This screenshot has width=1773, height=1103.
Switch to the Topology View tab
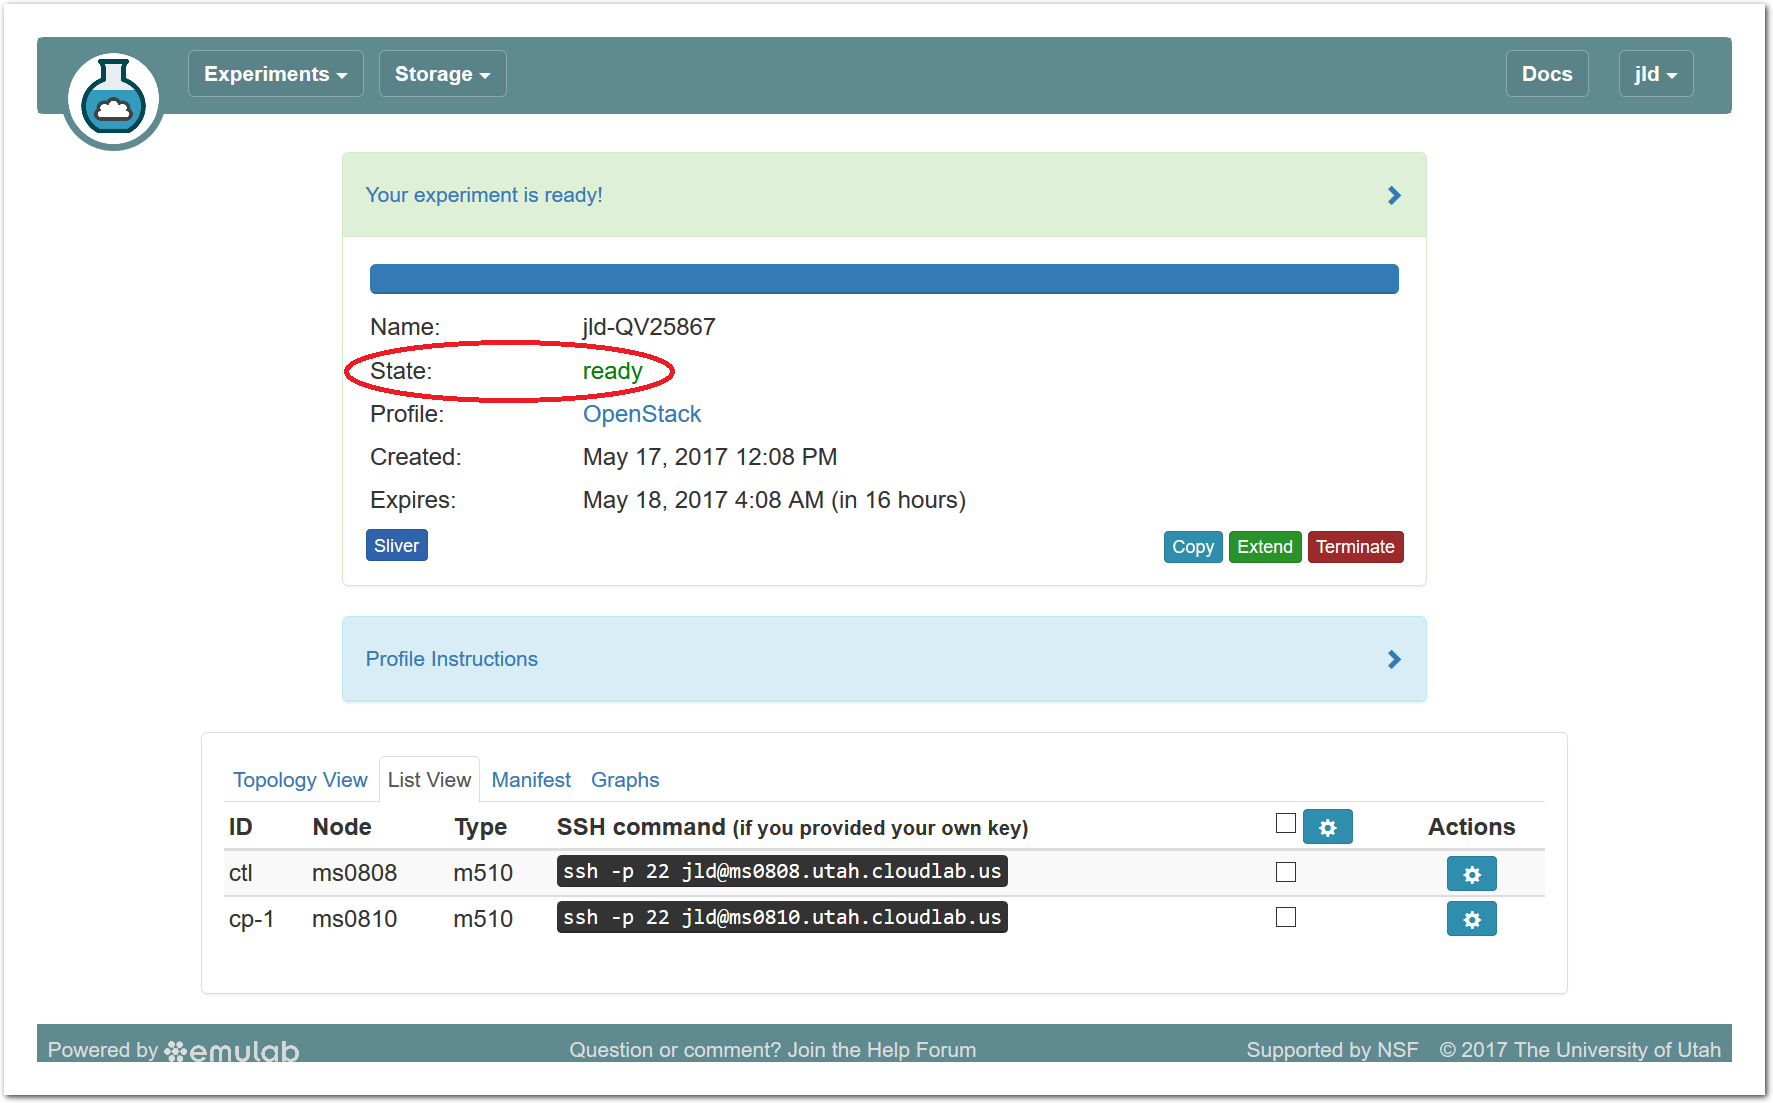point(300,780)
